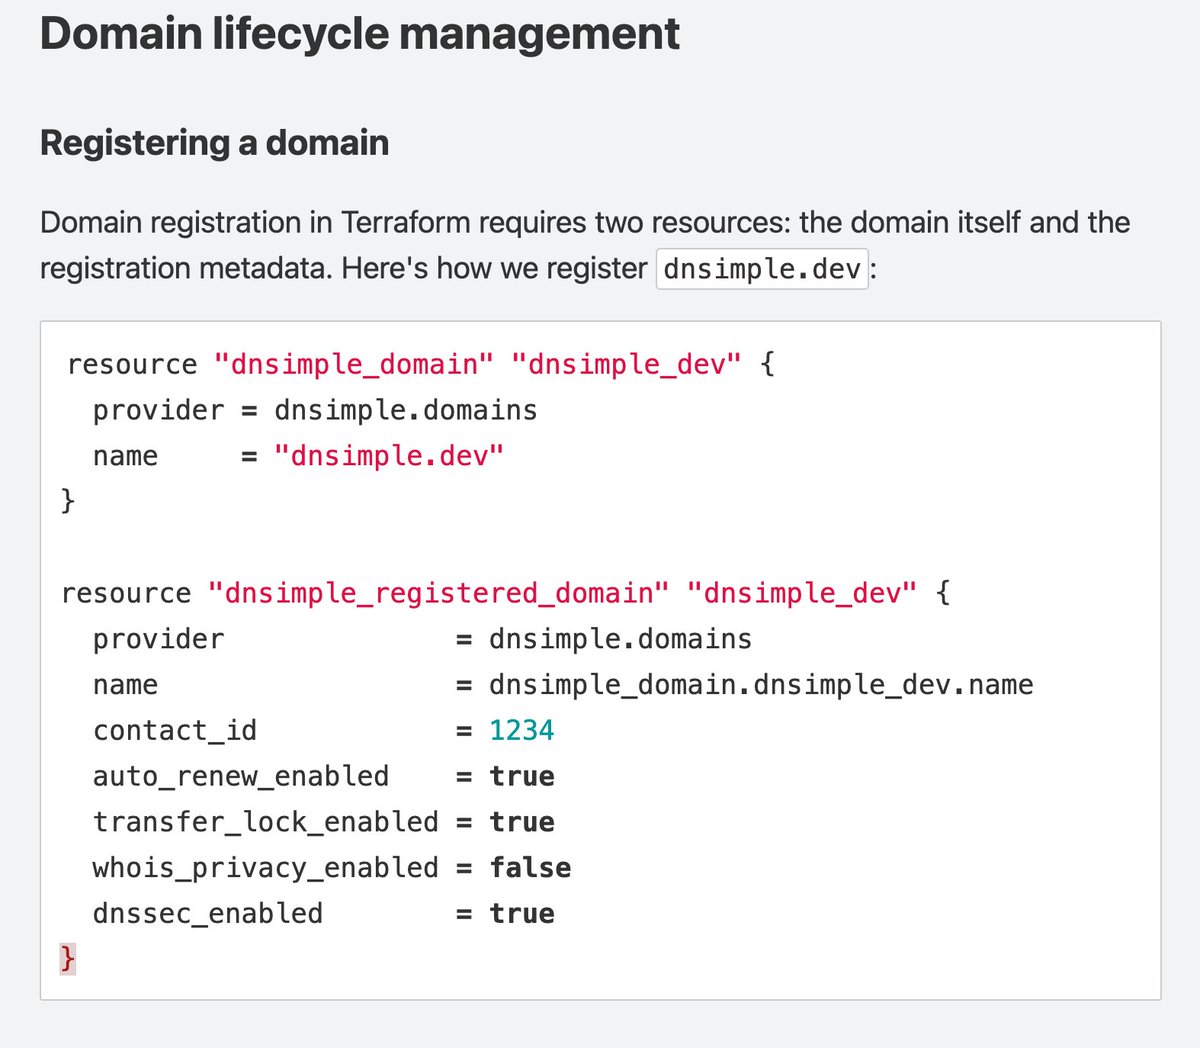The width and height of the screenshot is (1200, 1048).
Task: Click the resource keyword in second block
Action: (x=123, y=592)
